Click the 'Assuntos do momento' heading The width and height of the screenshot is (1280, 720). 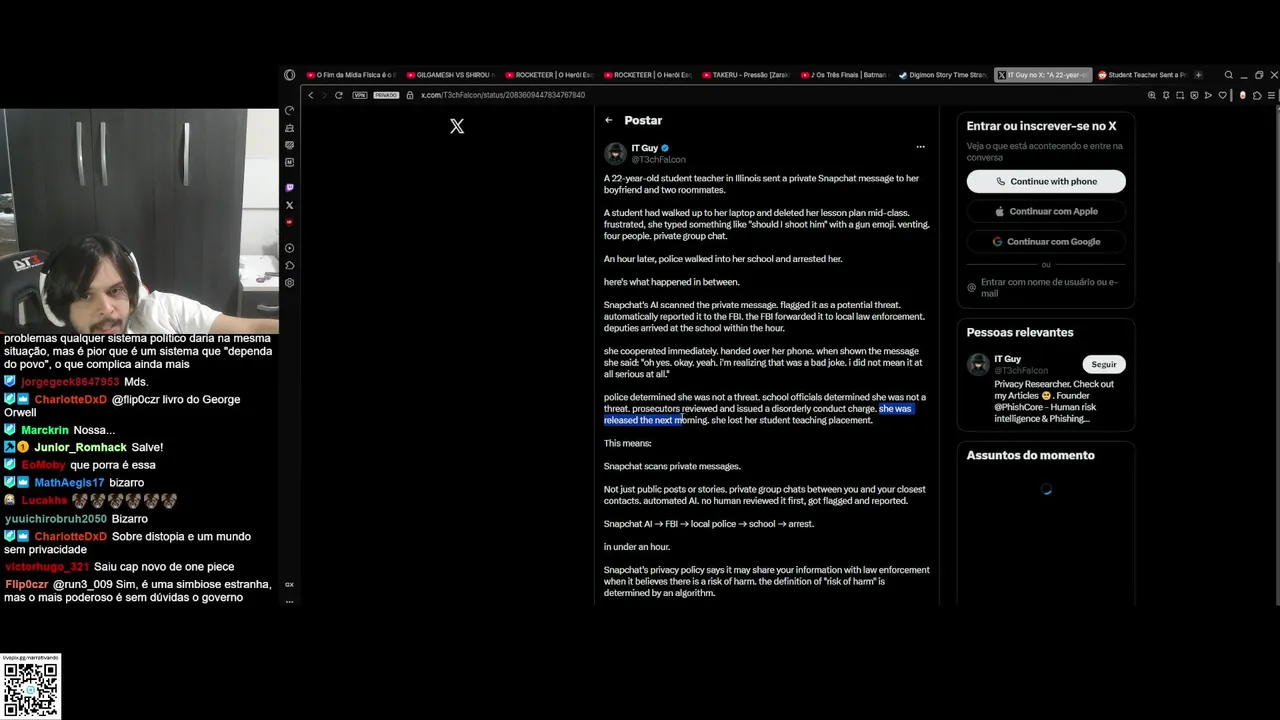[1030, 455]
